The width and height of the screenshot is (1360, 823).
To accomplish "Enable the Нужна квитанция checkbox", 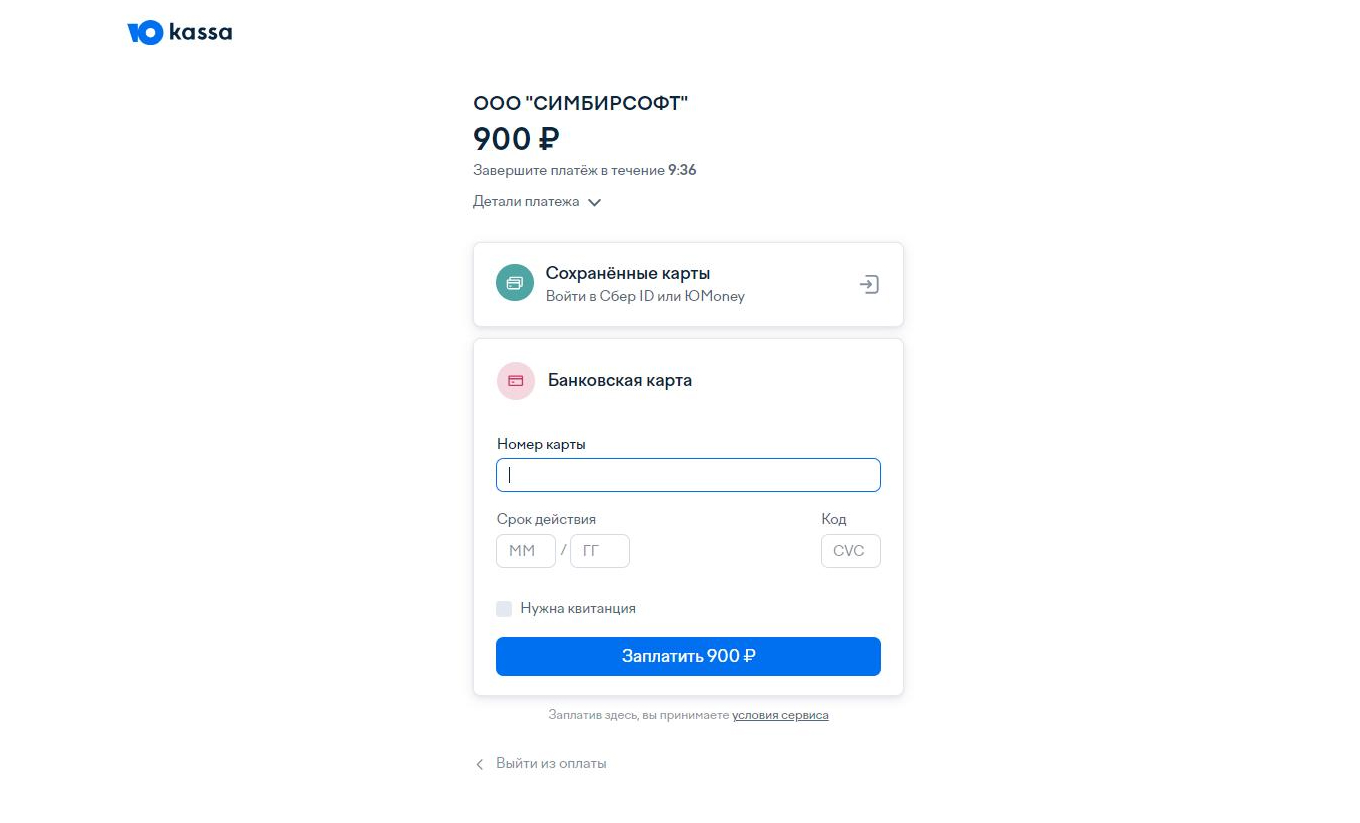I will point(504,608).
